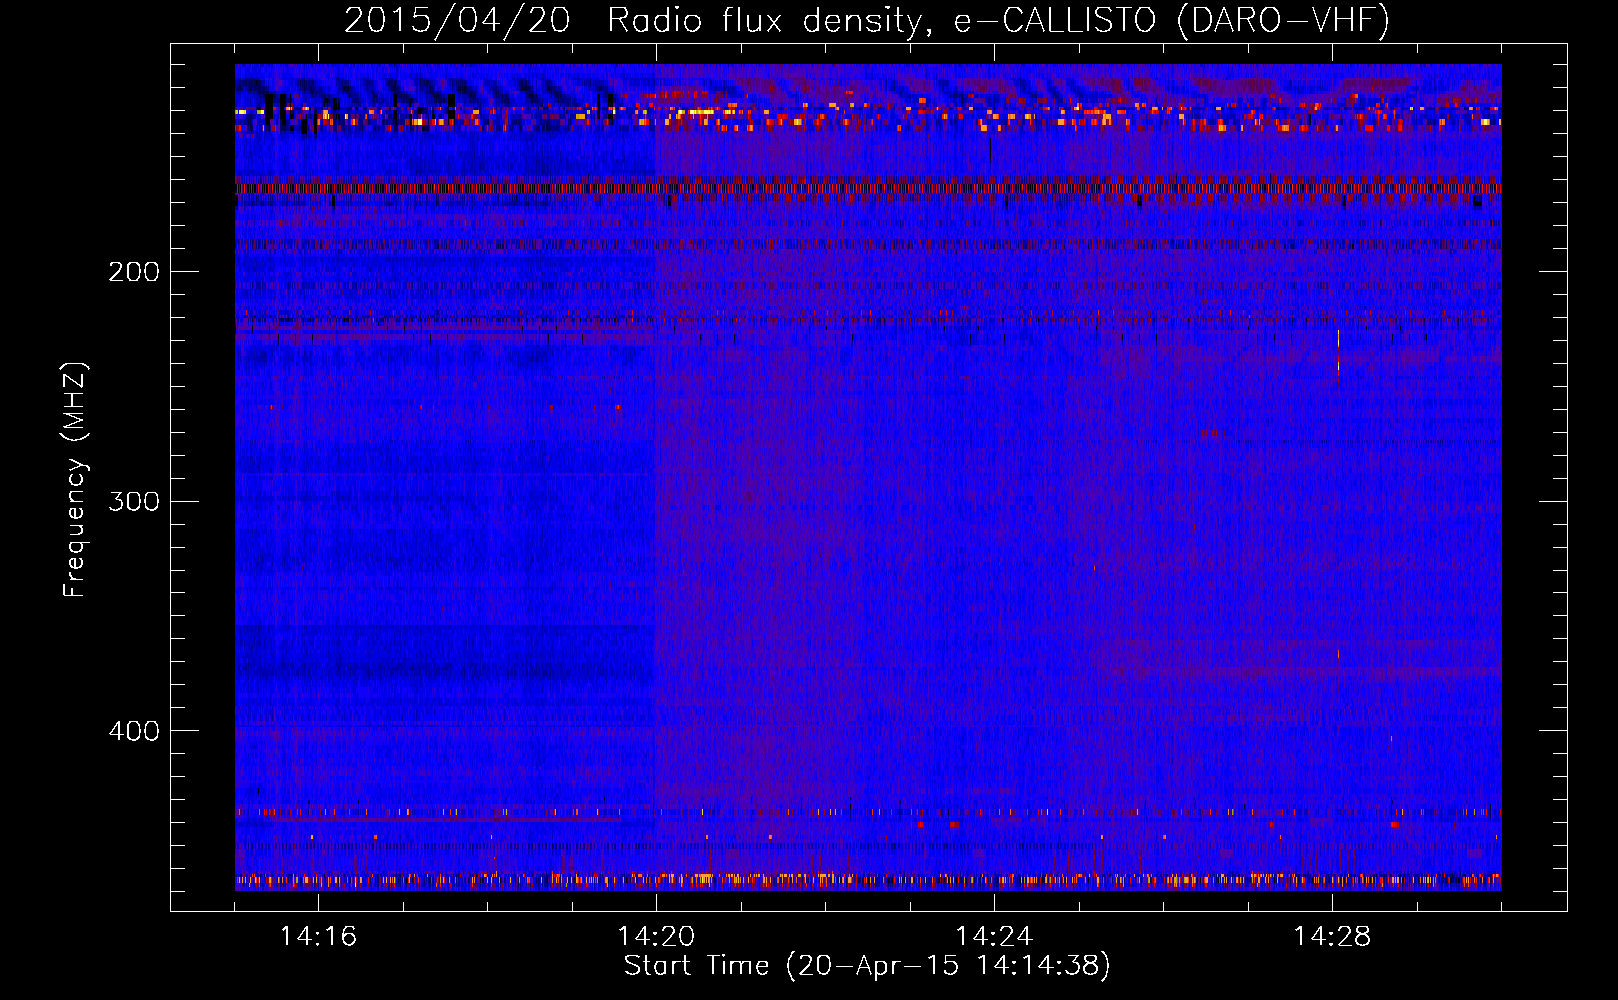Click the 200 frequency tick label
This screenshot has height=1000, width=1618.
click(134, 271)
